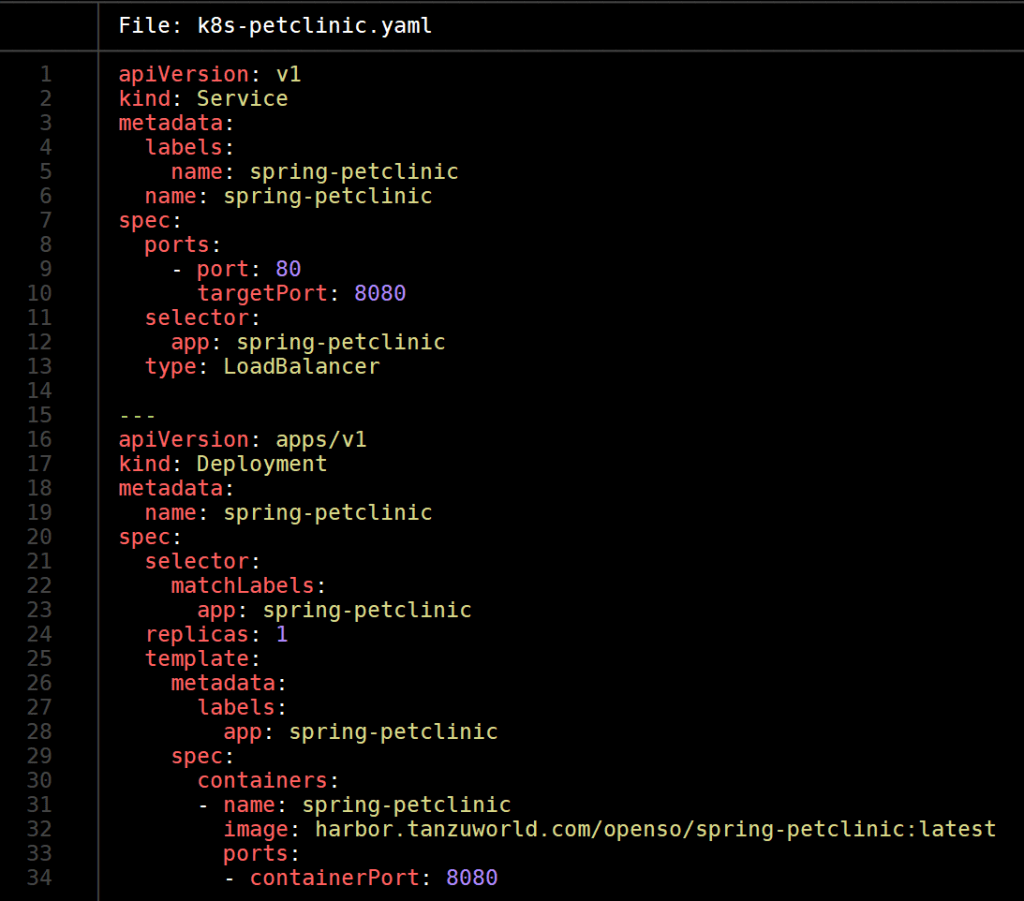Screen dimensions: 1024x901
Task: Click the port value 80
Action: click(x=288, y=269)
